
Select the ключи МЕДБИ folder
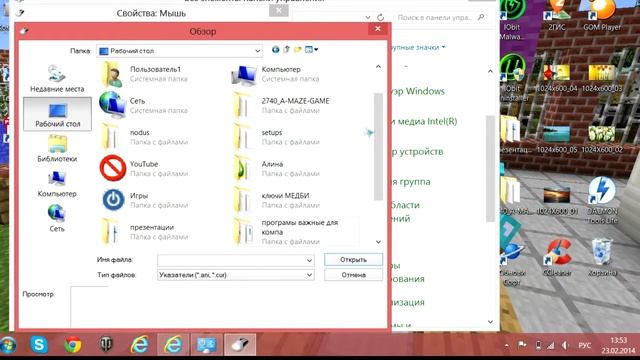pos(276,200)
